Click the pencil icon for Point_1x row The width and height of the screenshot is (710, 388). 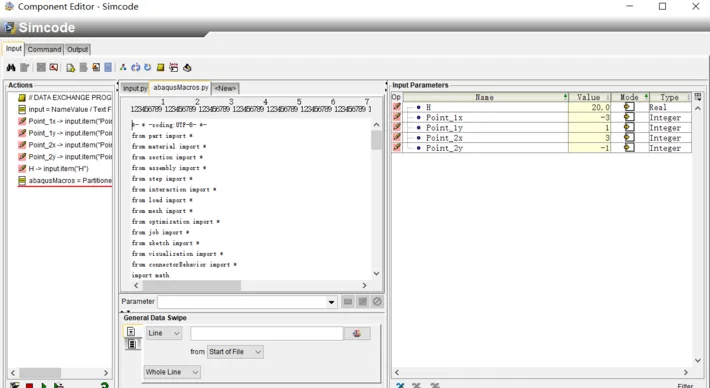point(397,117)
